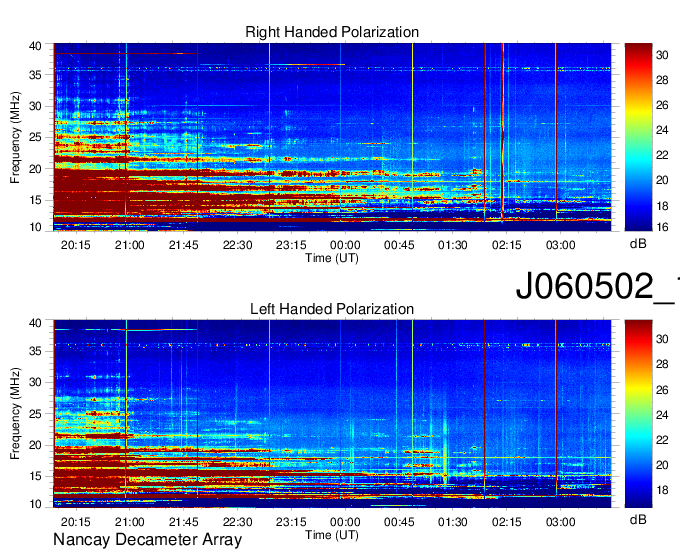Image resolution: width=680 pixels, height=552 pixels.
Task: Click the "01:30" tick under the Left Handed plot
Action: (452, 522)
